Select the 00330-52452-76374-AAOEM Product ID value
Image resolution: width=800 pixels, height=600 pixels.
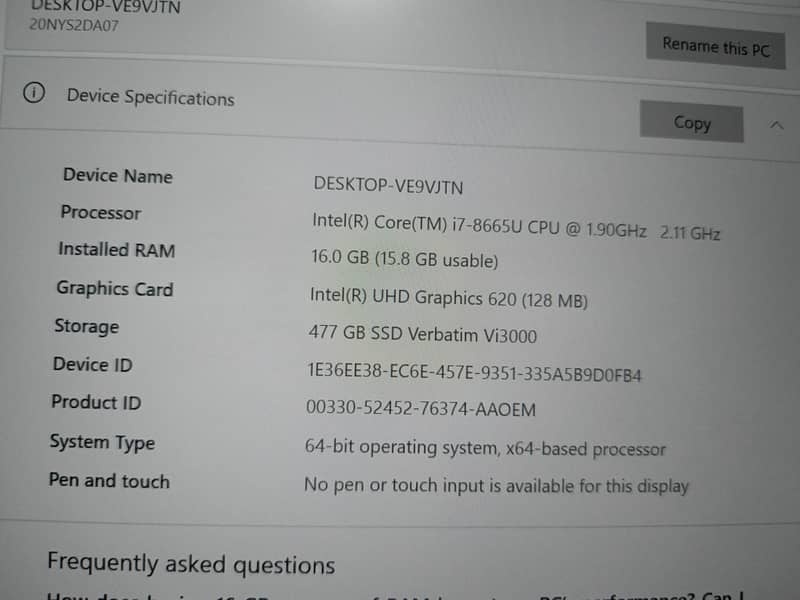point(421,408)
